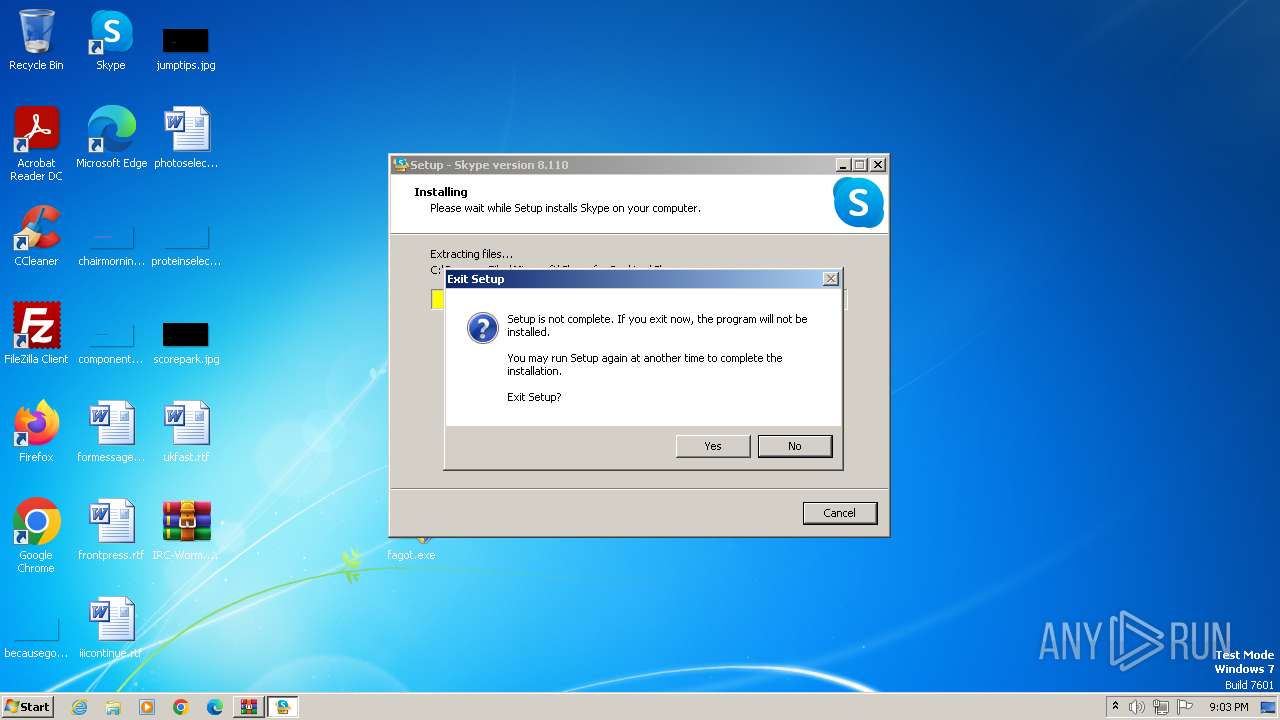Image resolution: width=1280 pixels, height=720 pixels.
Task: Click No to continue Skype setup
Action: [795, 446]
